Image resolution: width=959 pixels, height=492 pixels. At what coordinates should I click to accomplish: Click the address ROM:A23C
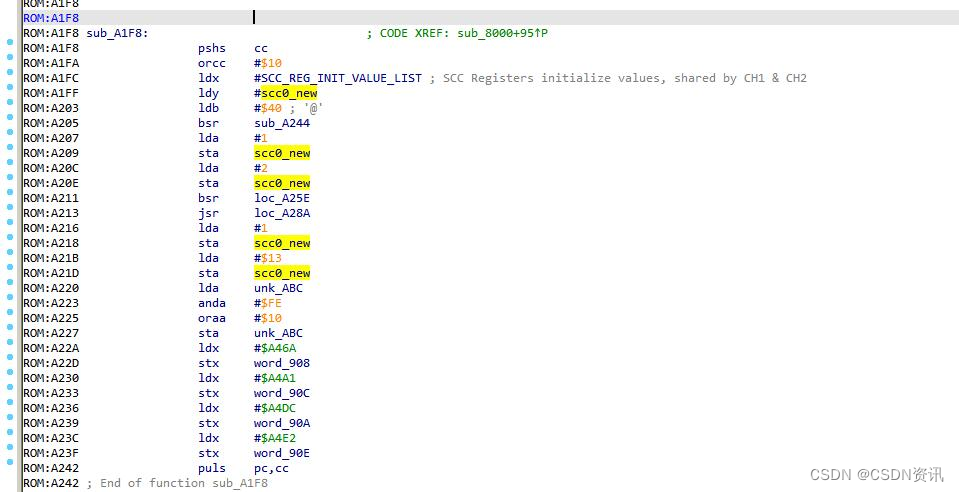click(51, 438)
